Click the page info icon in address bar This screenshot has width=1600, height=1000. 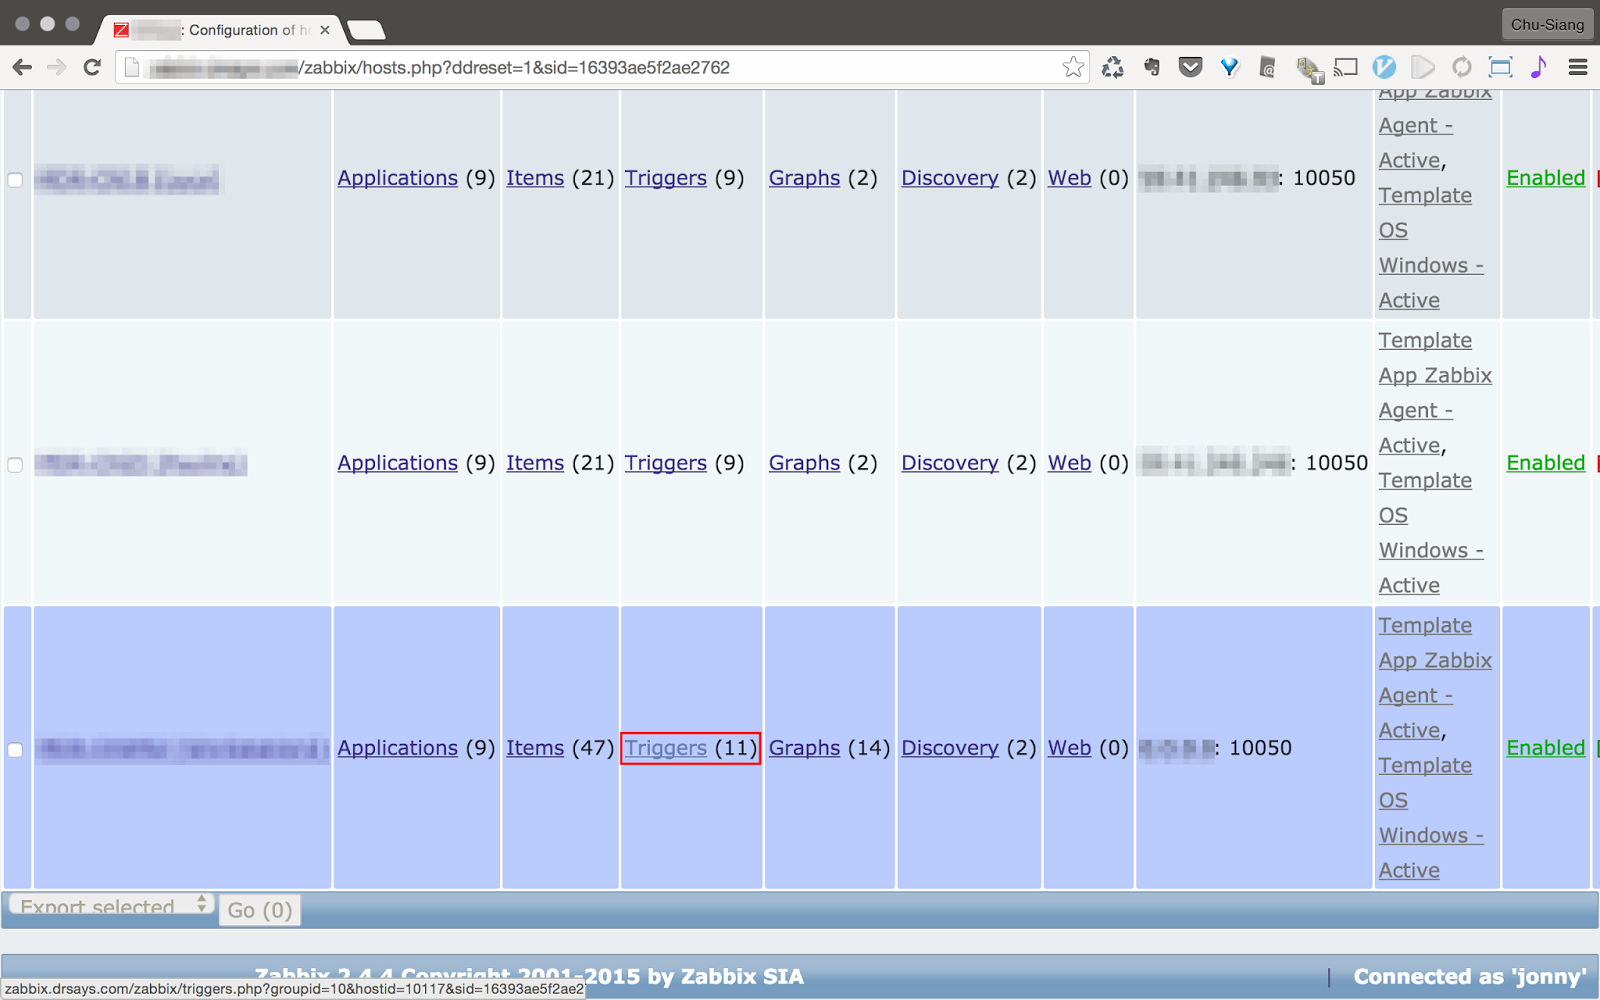click(x=132, y=67)
